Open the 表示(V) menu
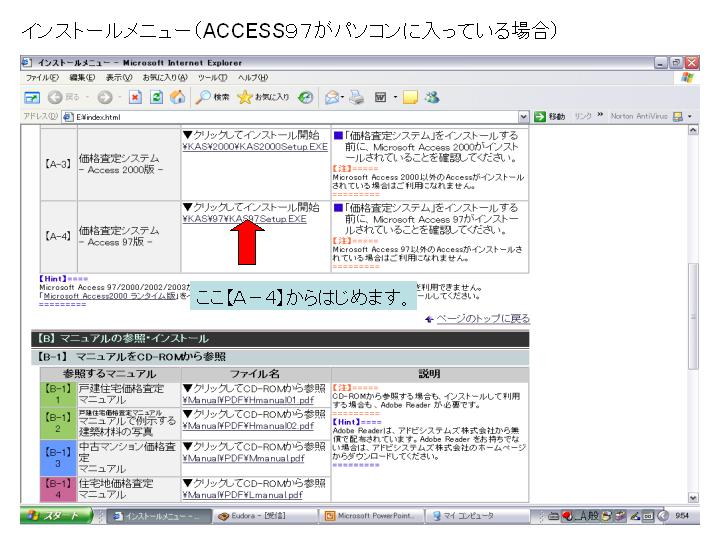 [x=119, y=78]
